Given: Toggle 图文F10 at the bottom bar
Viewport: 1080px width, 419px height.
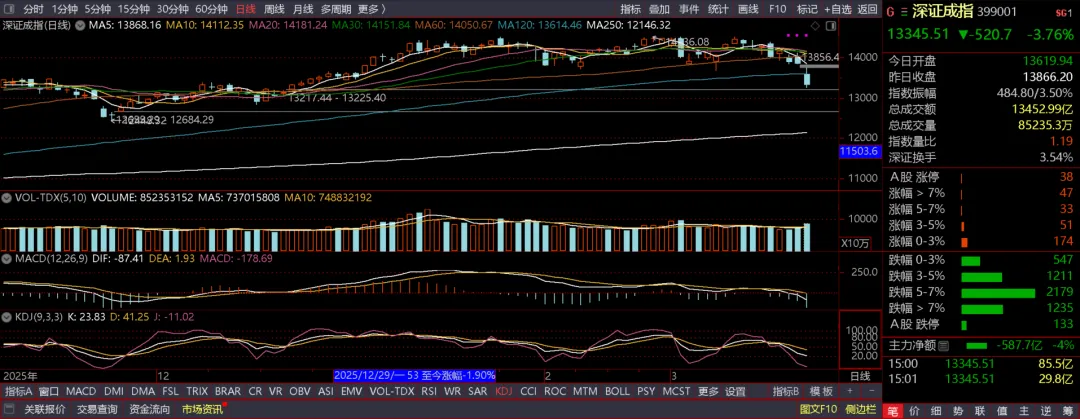Looking at the screenshot, I should pyautogui.click(x=818, y=409).
